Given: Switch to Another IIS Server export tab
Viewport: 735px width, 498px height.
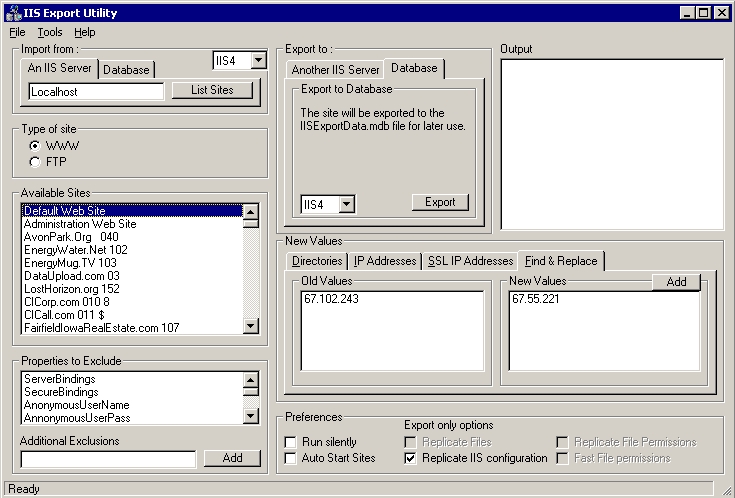Looking at the screenshot, I should [335, 70].
